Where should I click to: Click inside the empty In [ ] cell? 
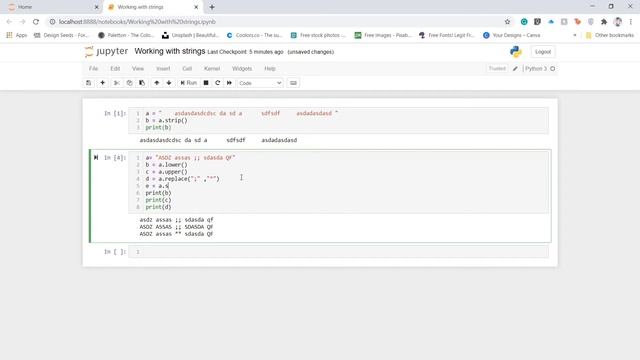(338, 252)
